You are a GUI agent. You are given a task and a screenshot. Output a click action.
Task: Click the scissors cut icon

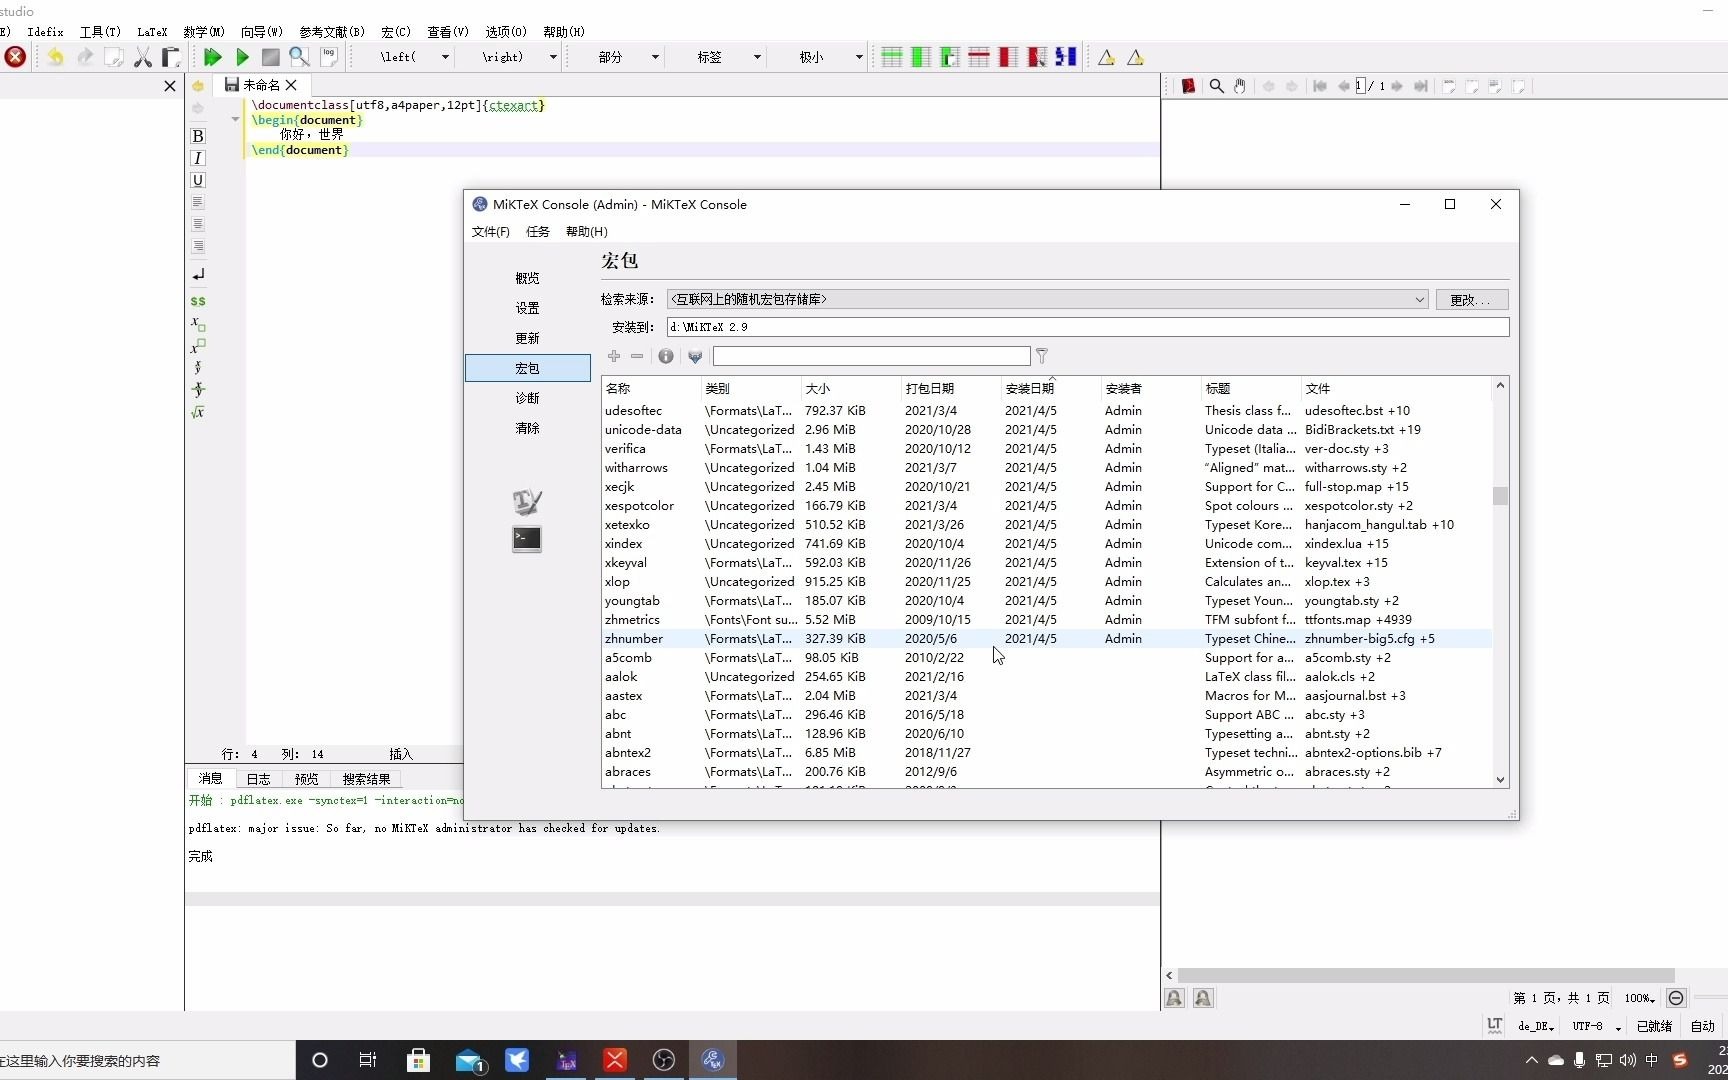point(143,57)
